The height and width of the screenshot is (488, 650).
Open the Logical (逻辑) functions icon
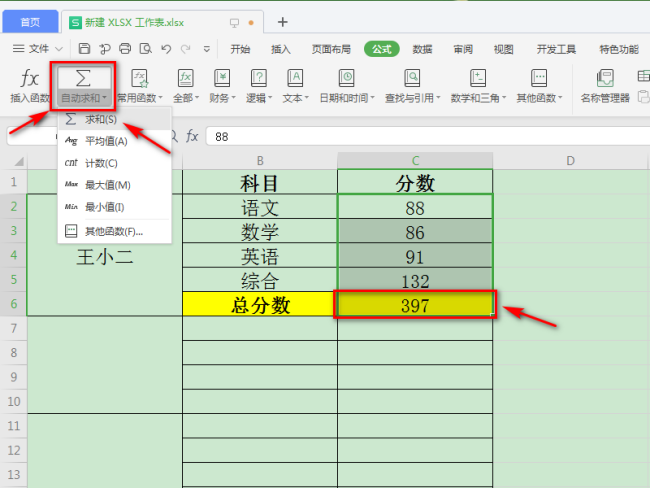(259, 78)
